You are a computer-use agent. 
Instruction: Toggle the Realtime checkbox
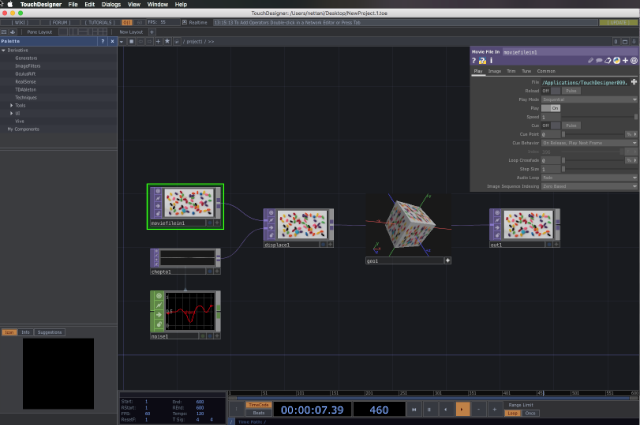coord(182,20)
